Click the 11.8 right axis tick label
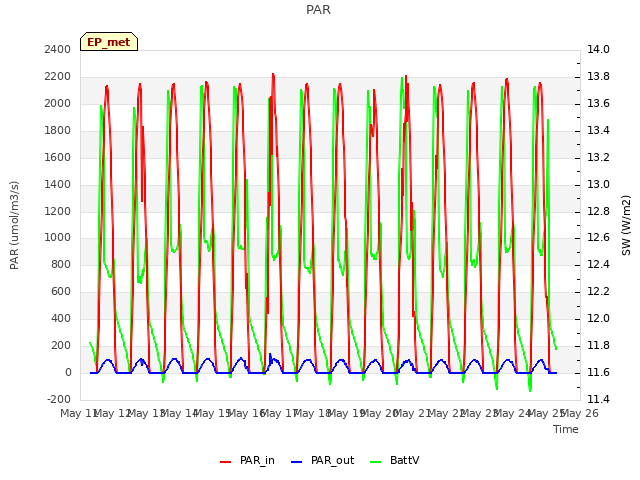Viewport: 640px width, 480px height. click(598, 345)
